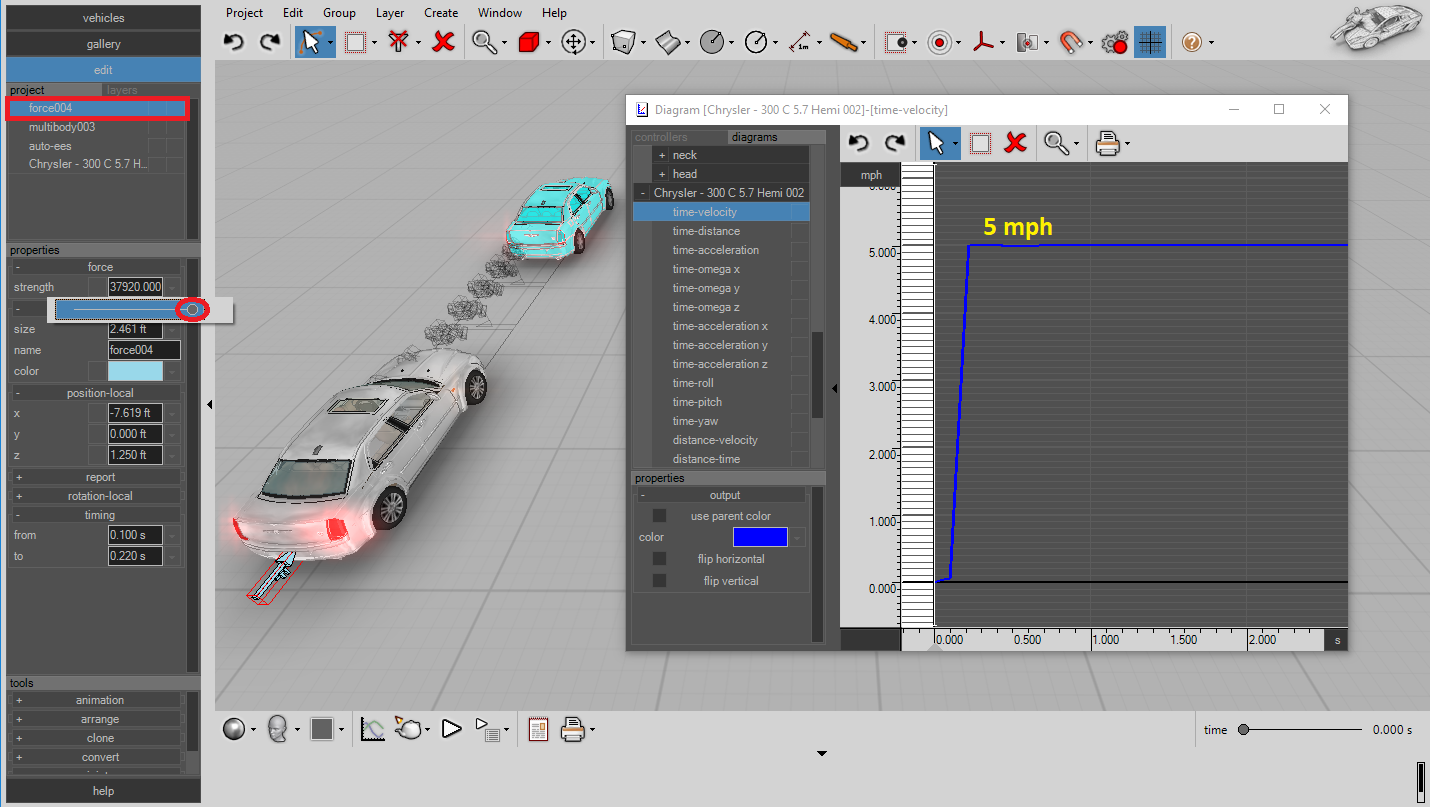
Task: Click the time slider handle
Action: click(x=1243, y=730)
